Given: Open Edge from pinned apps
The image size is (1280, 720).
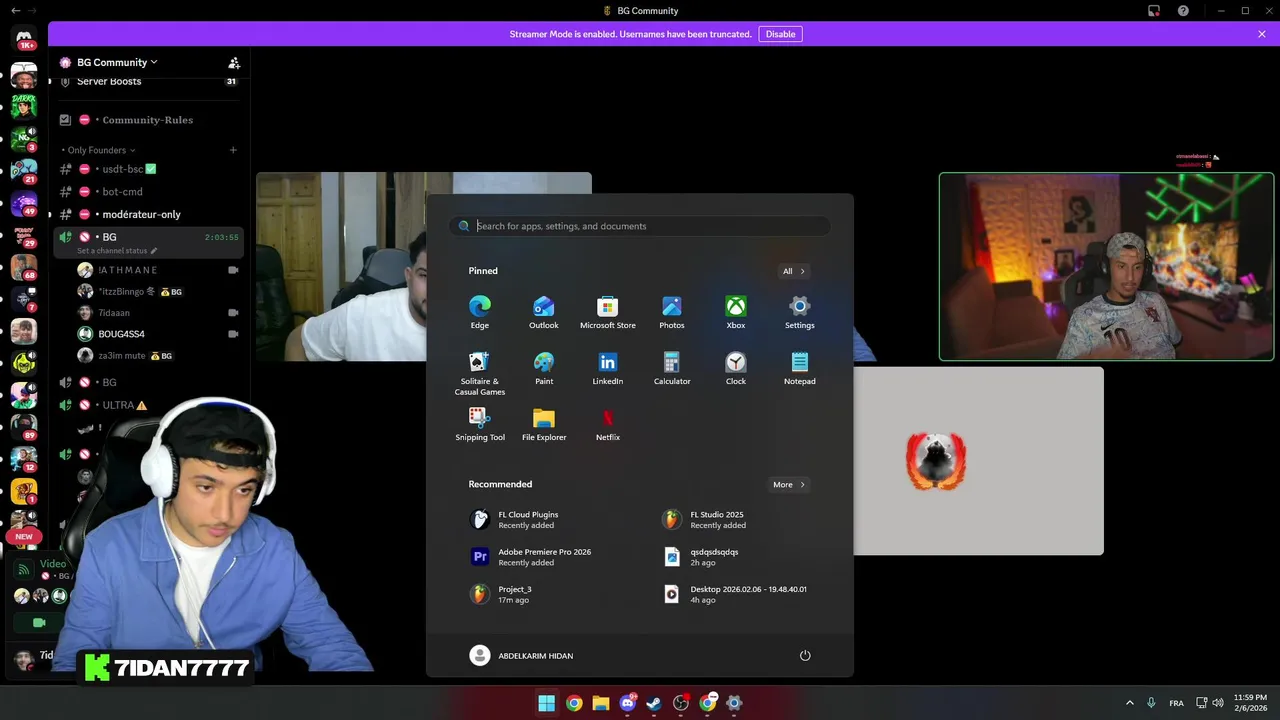Looking at the screenshot, I should point(480,312).
